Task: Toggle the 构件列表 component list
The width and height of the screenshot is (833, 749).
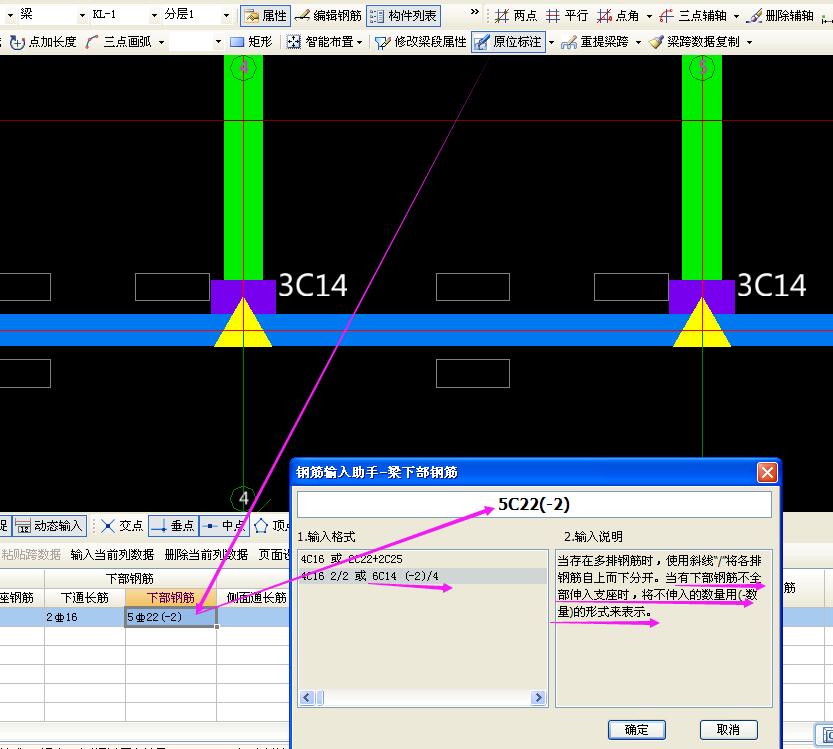Action: click(403, 16)
